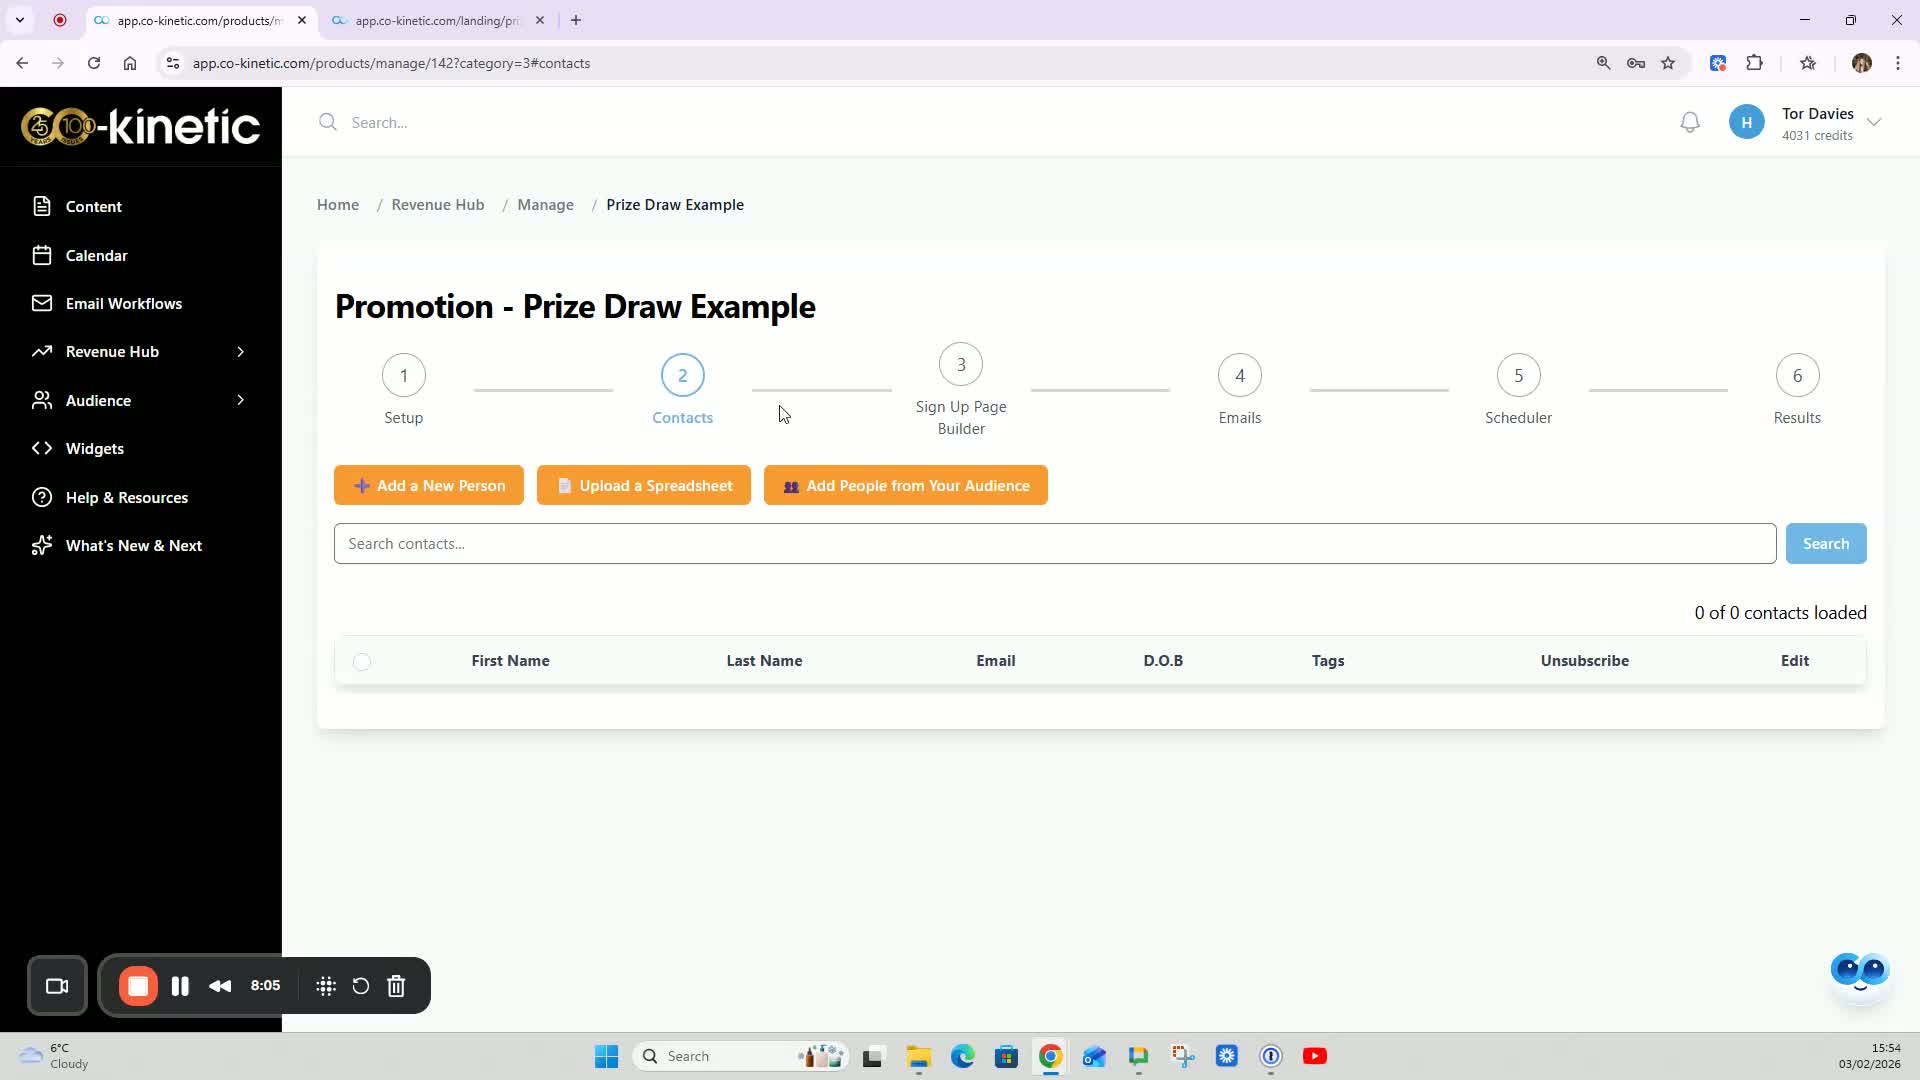The image size is (1920, 1080).
Task: Open Manage breadcrumb link
Action: tap(545, 205)
